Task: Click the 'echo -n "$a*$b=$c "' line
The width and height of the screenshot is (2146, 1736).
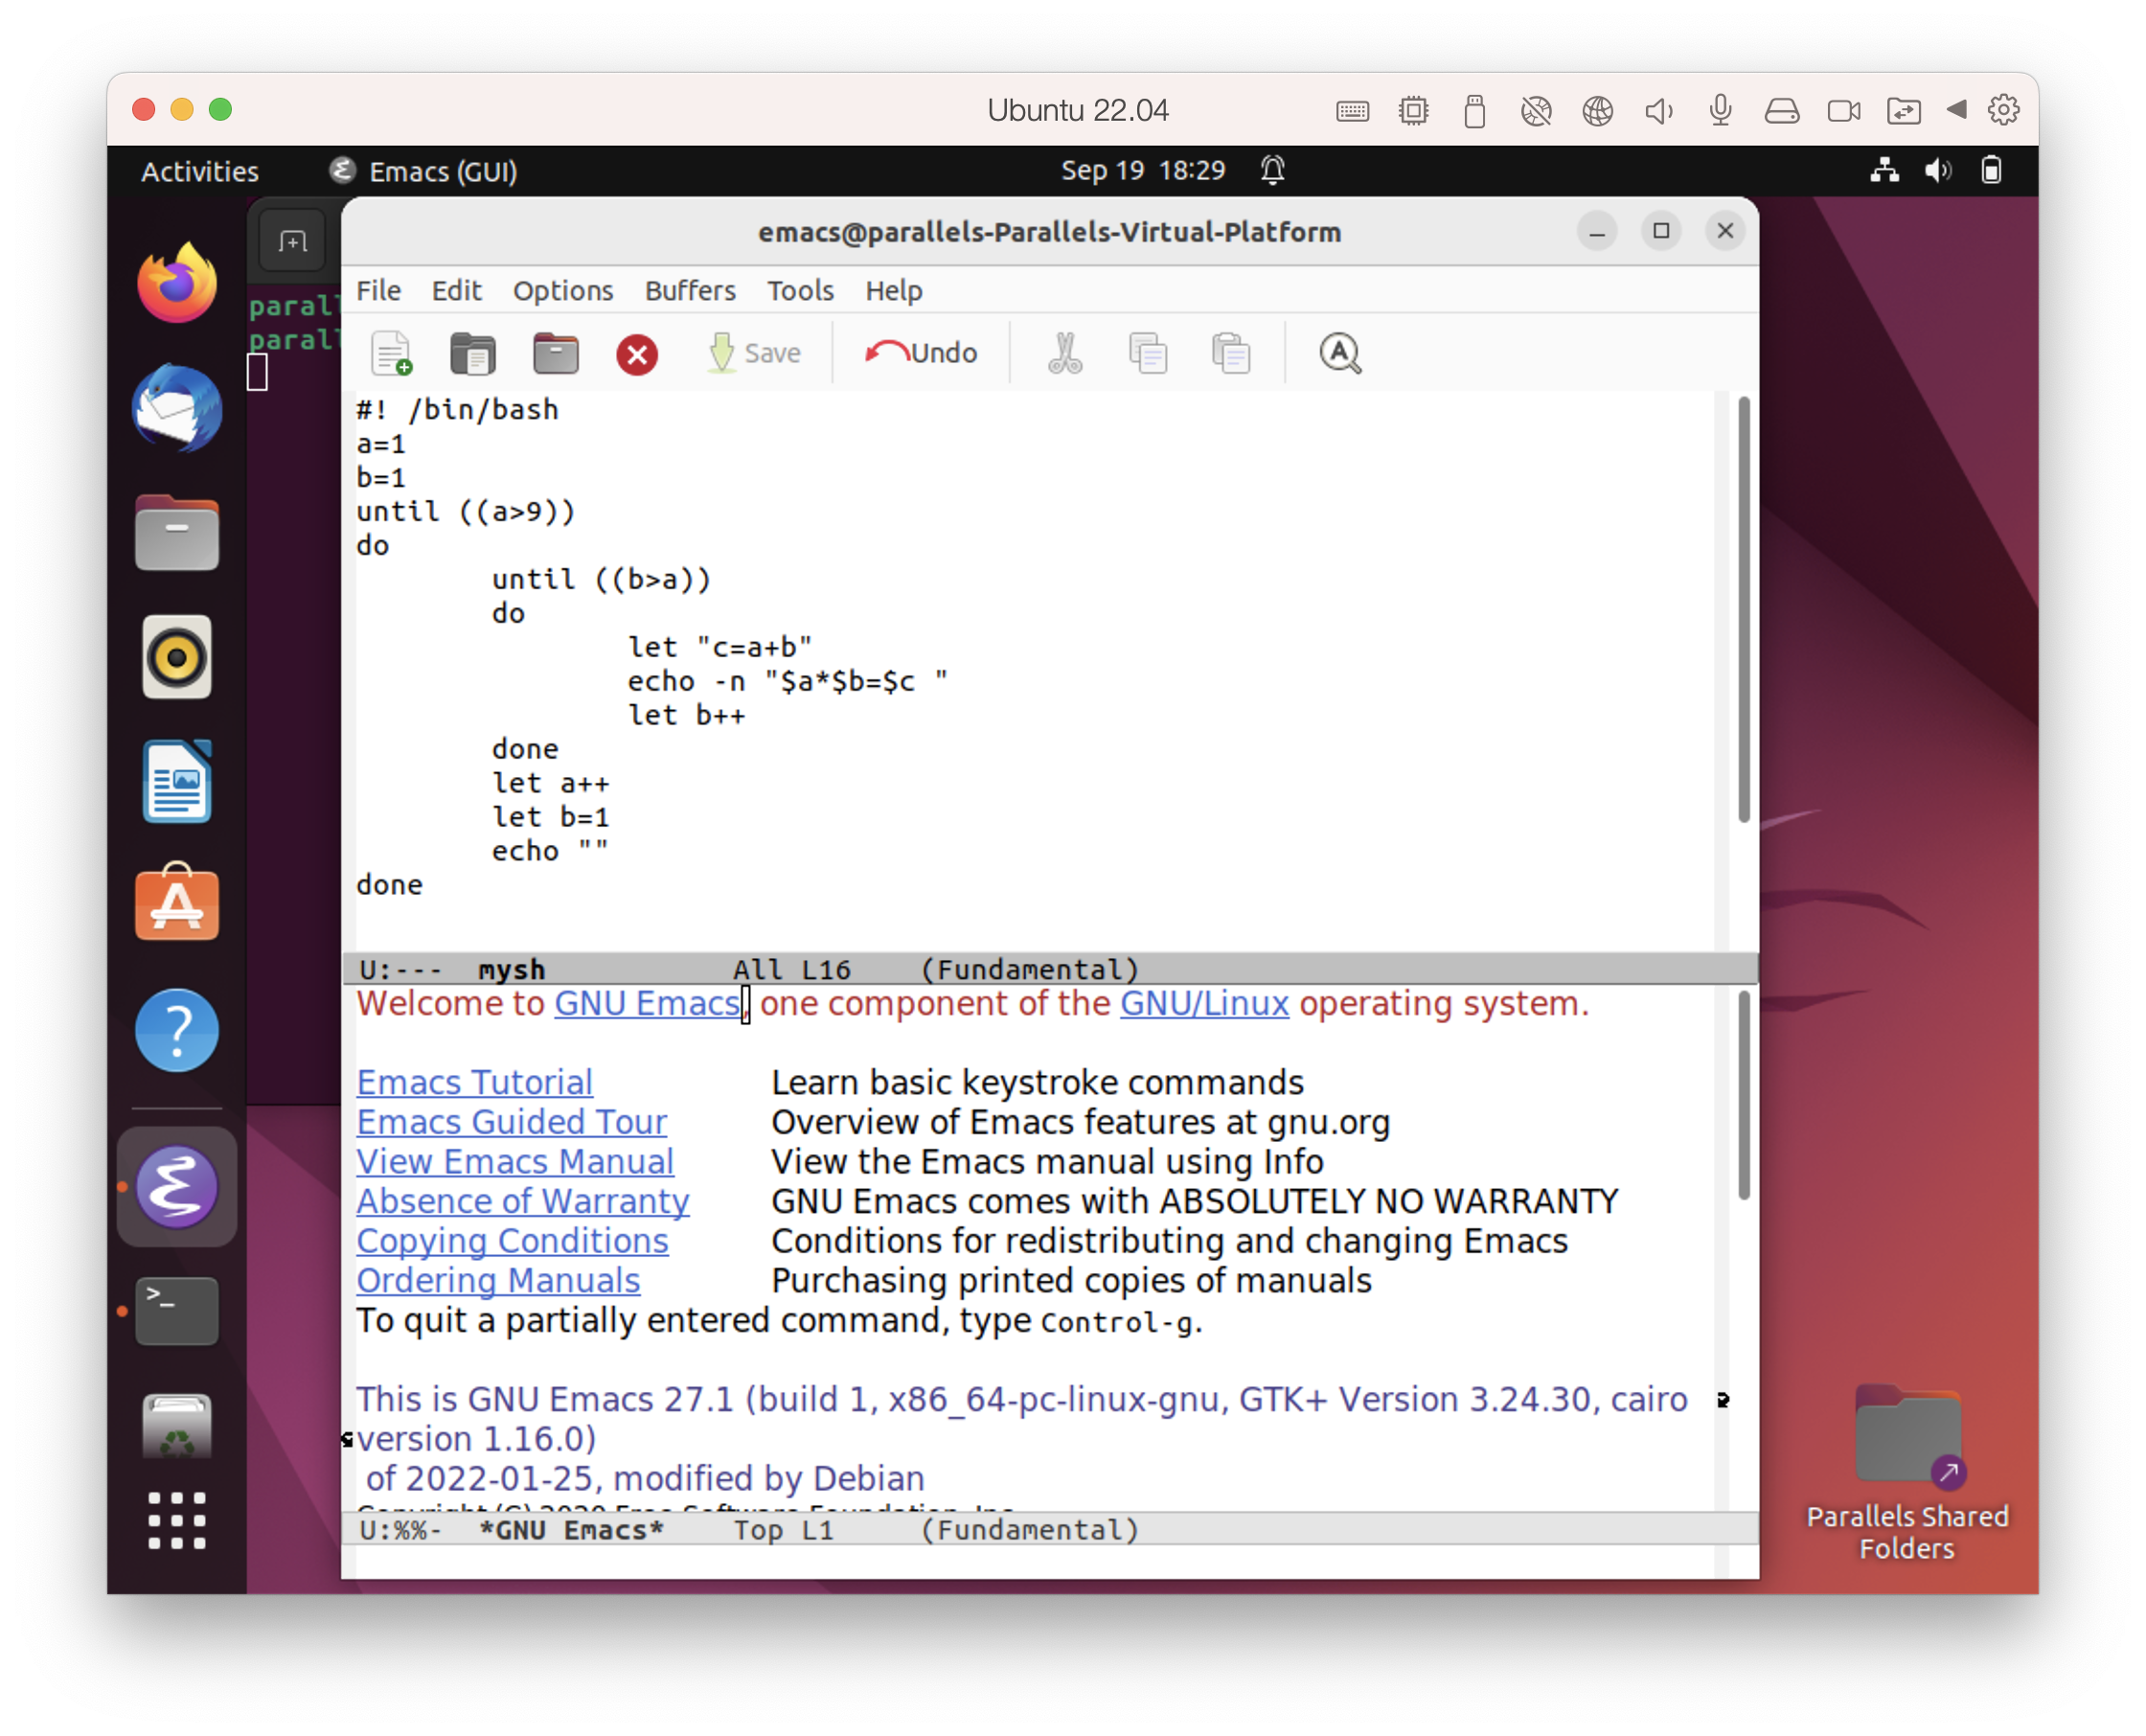Action: click(788, 682)
